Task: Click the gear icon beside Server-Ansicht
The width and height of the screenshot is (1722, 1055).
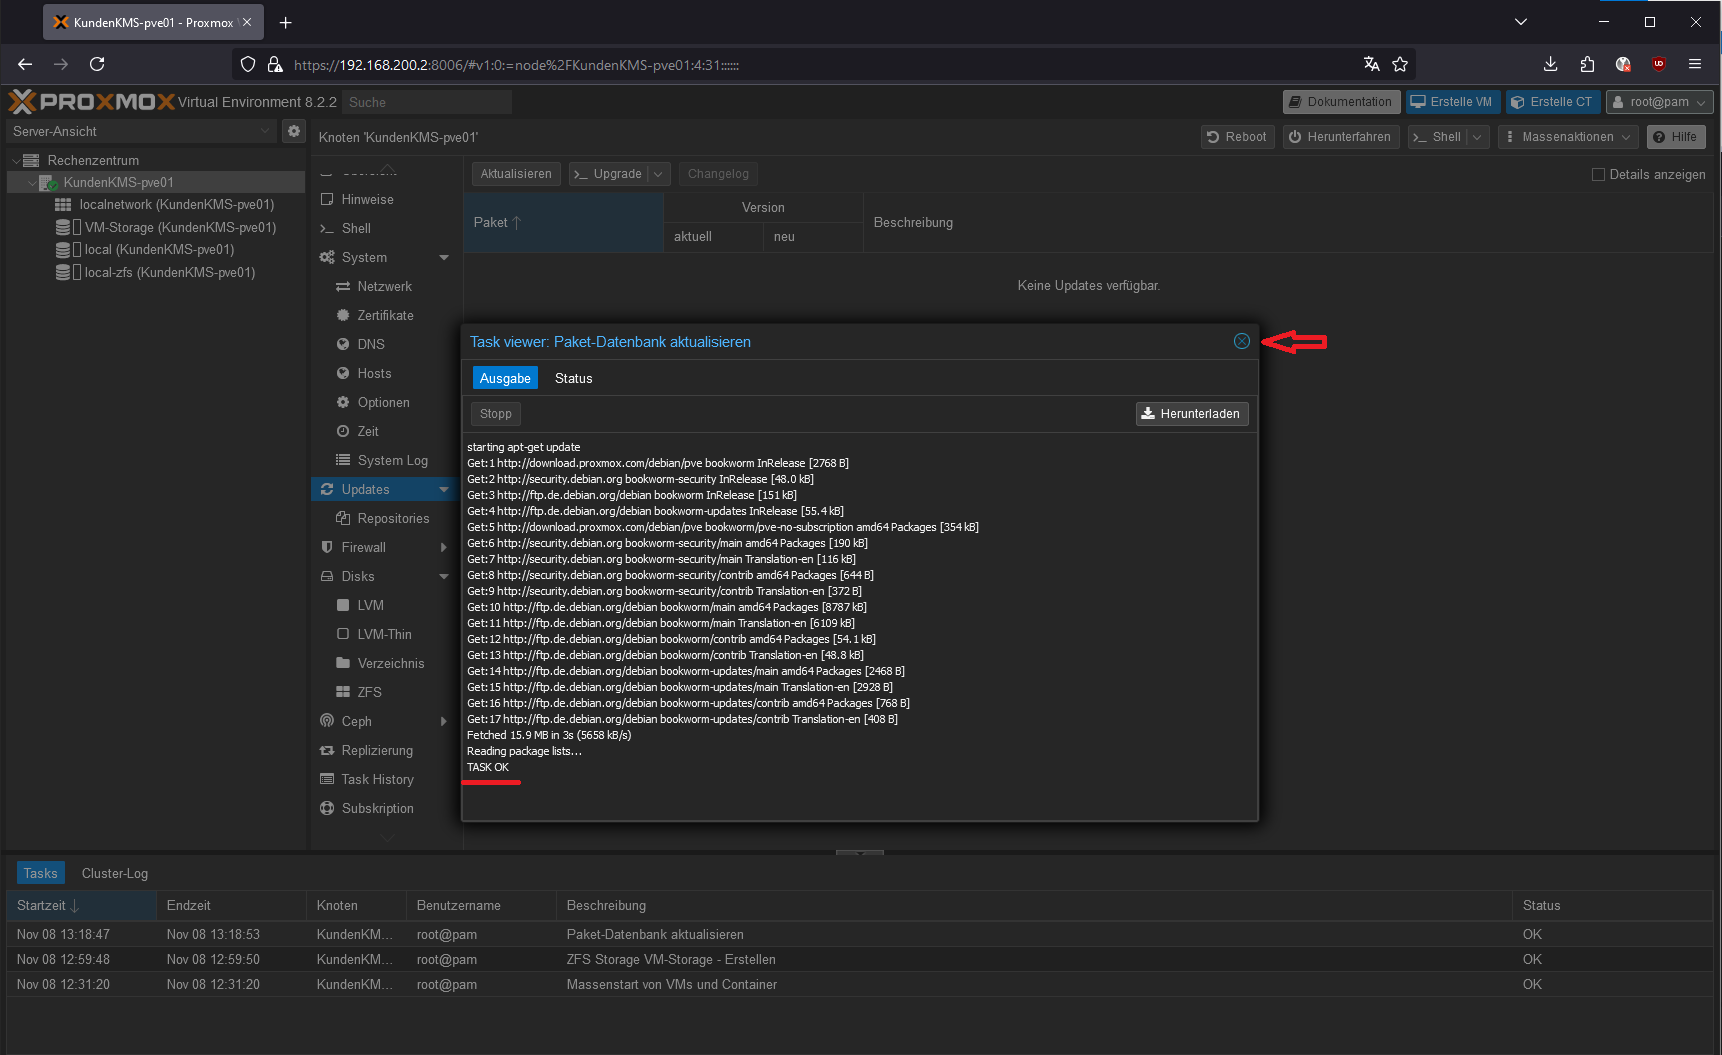Action: pos(293,131)
